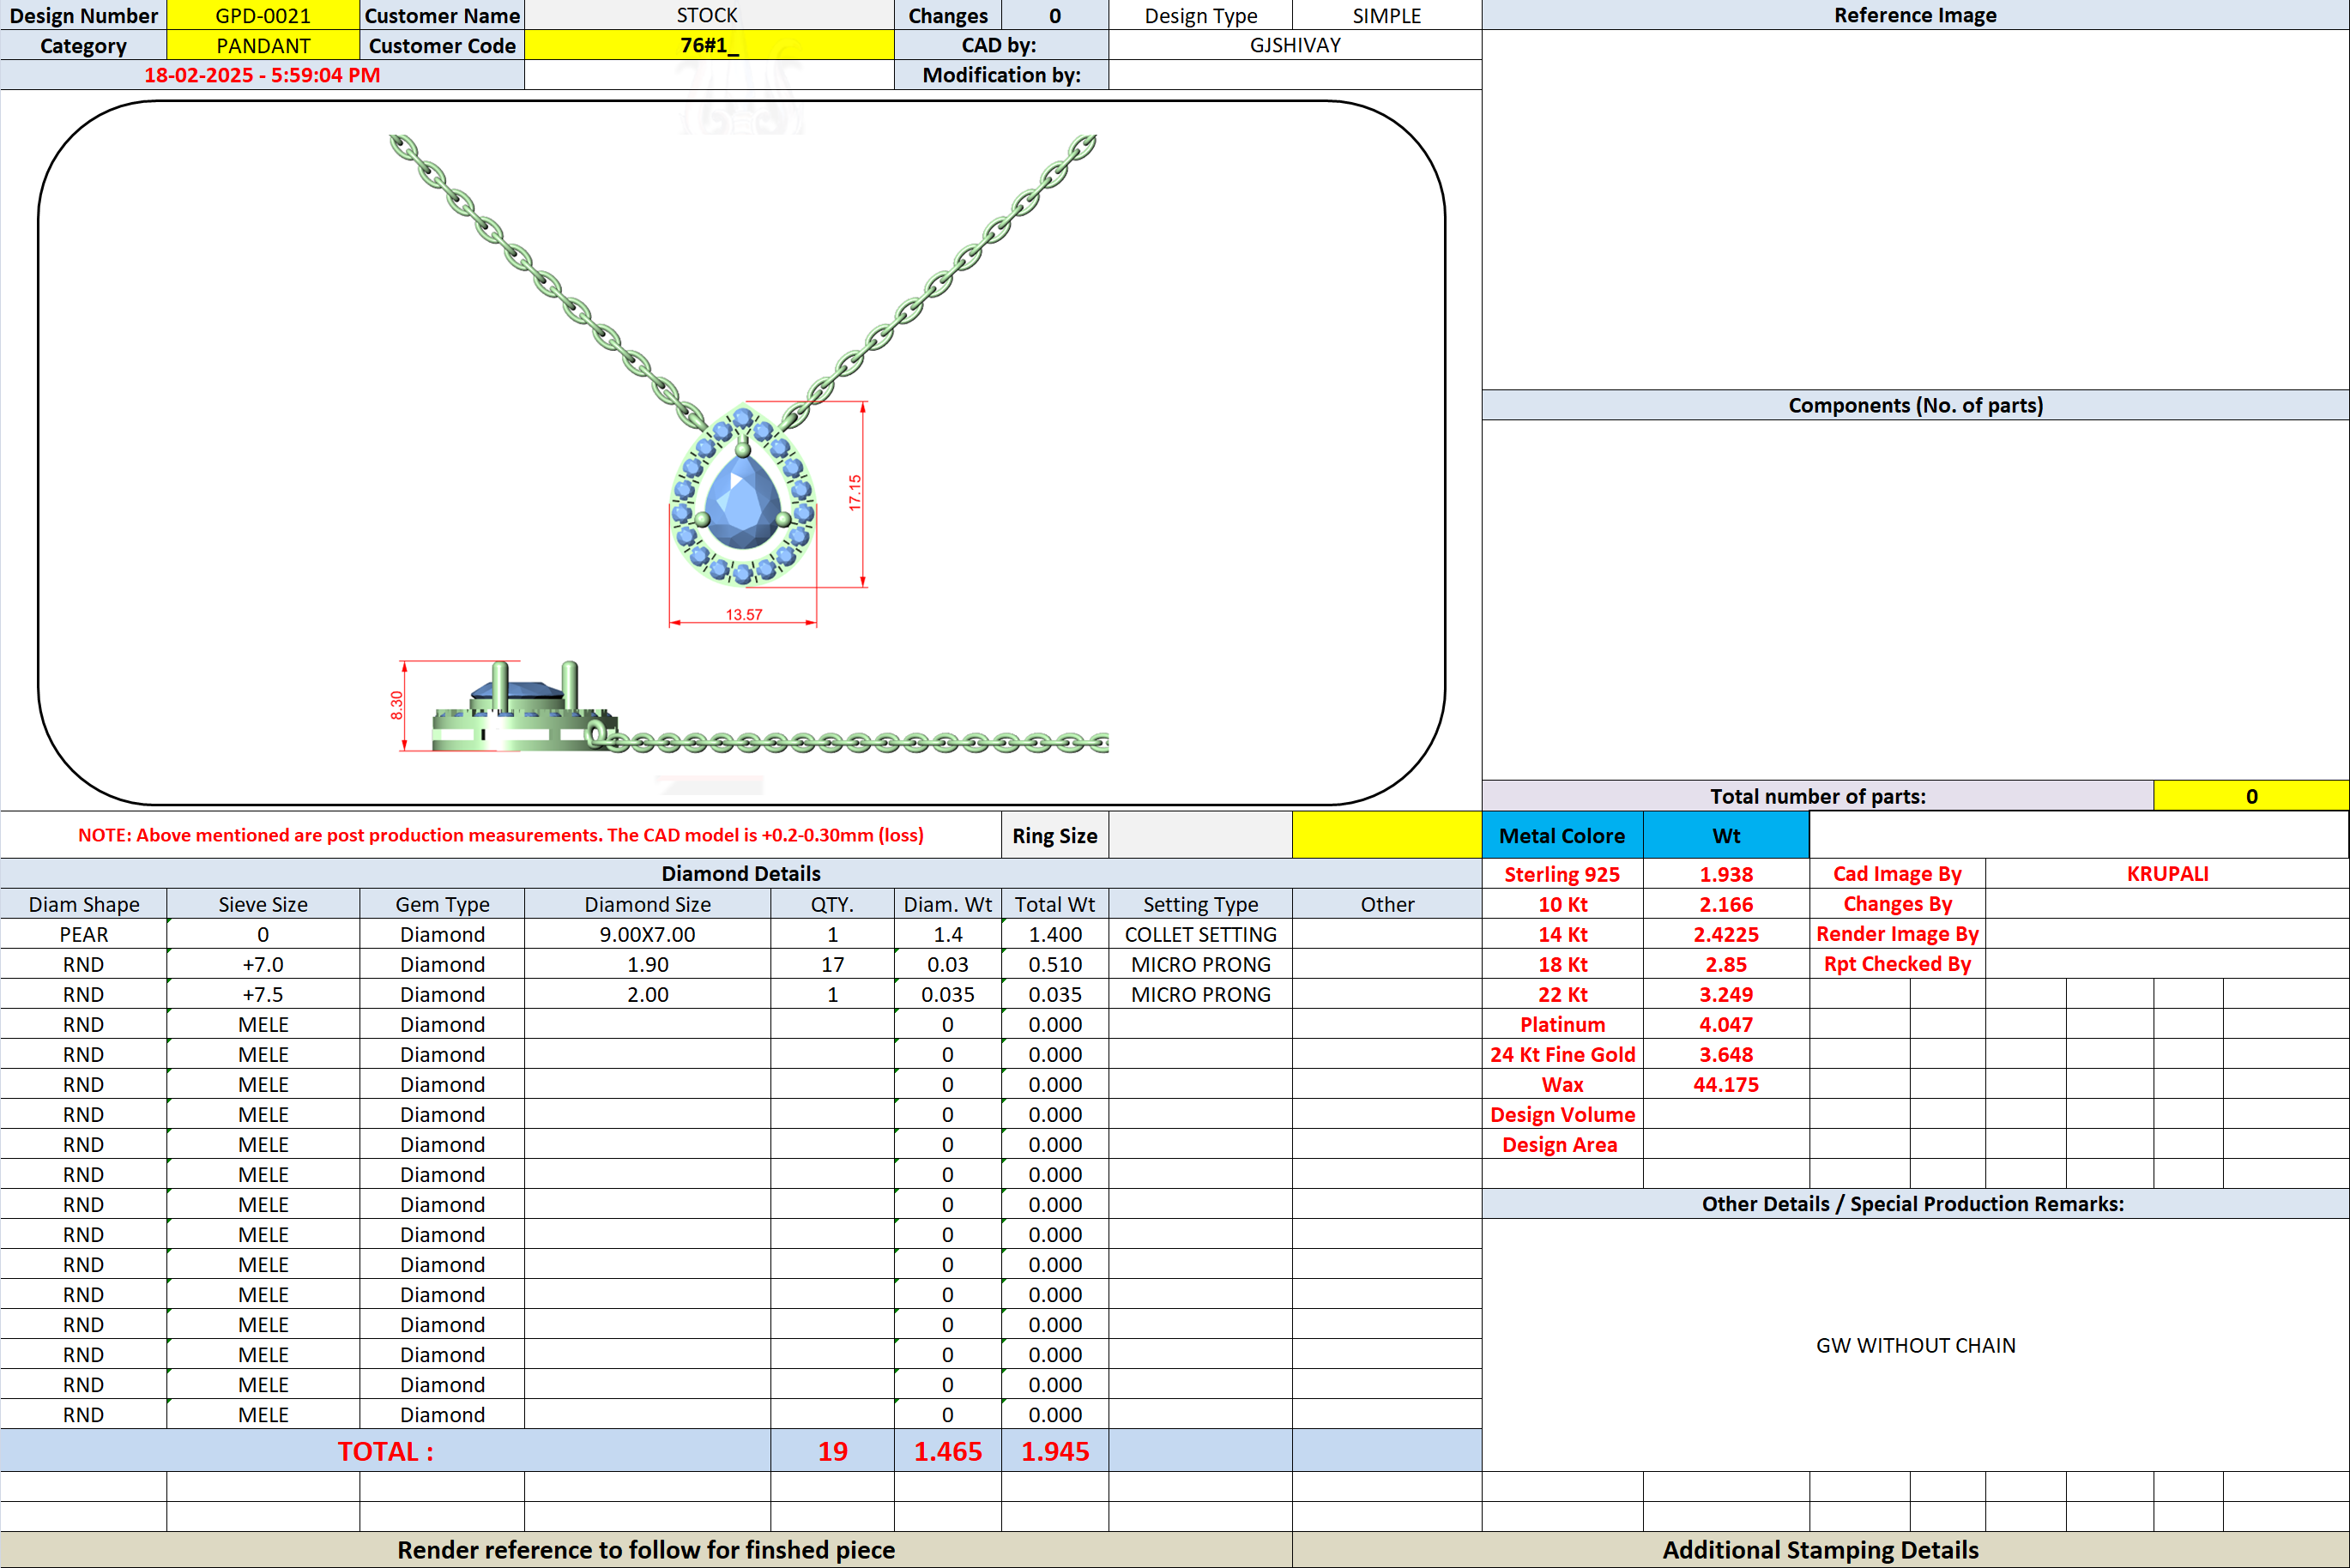Click the Reference Image header
The height and width of the screenshot is (1568, 2350).
coord(1915,15)
